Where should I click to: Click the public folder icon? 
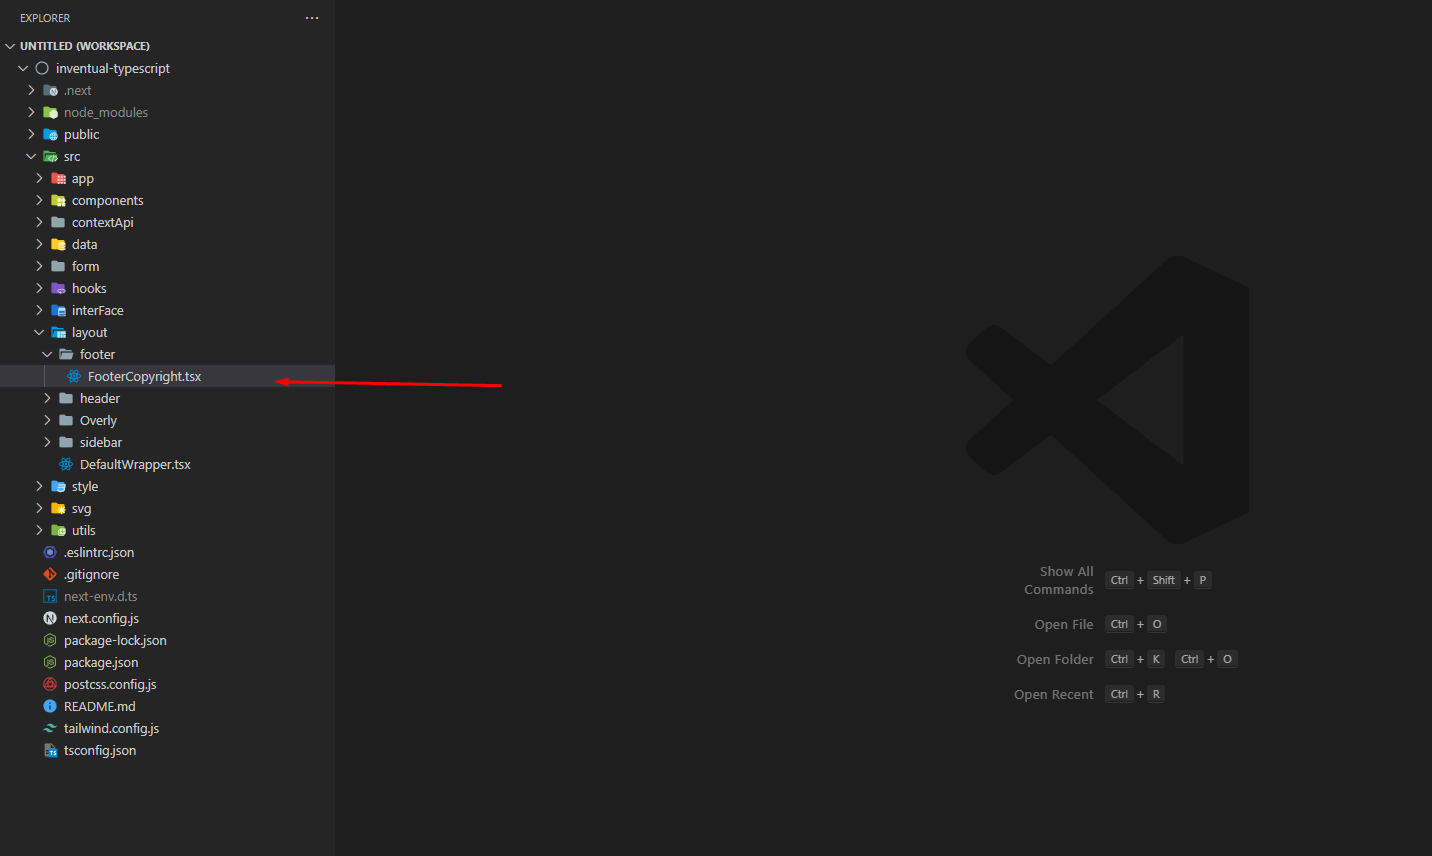[x=50, y=134]
